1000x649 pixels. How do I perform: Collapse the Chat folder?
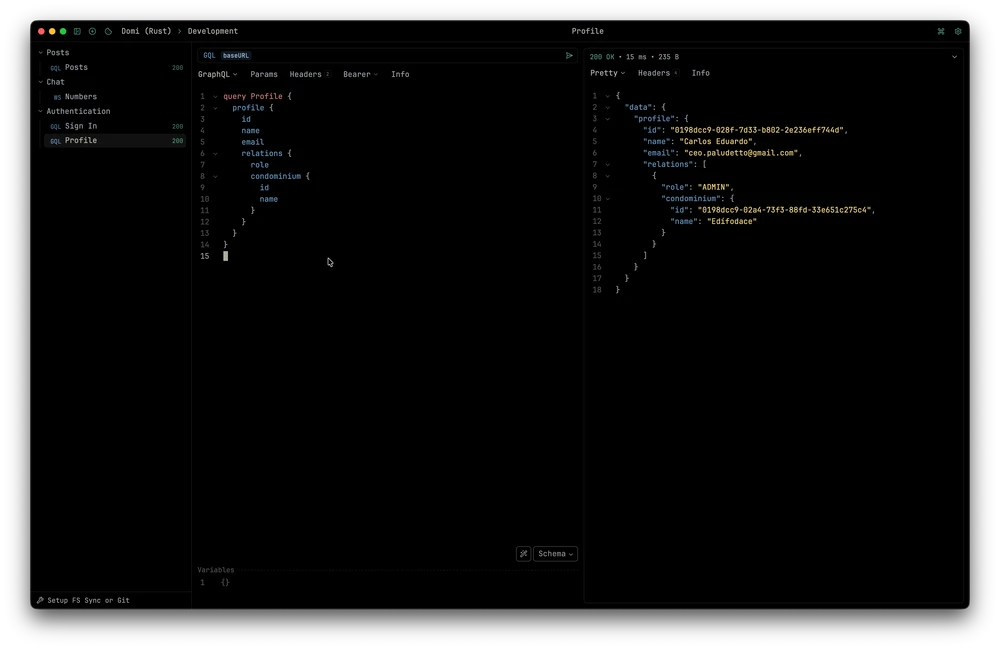point(41,82)
